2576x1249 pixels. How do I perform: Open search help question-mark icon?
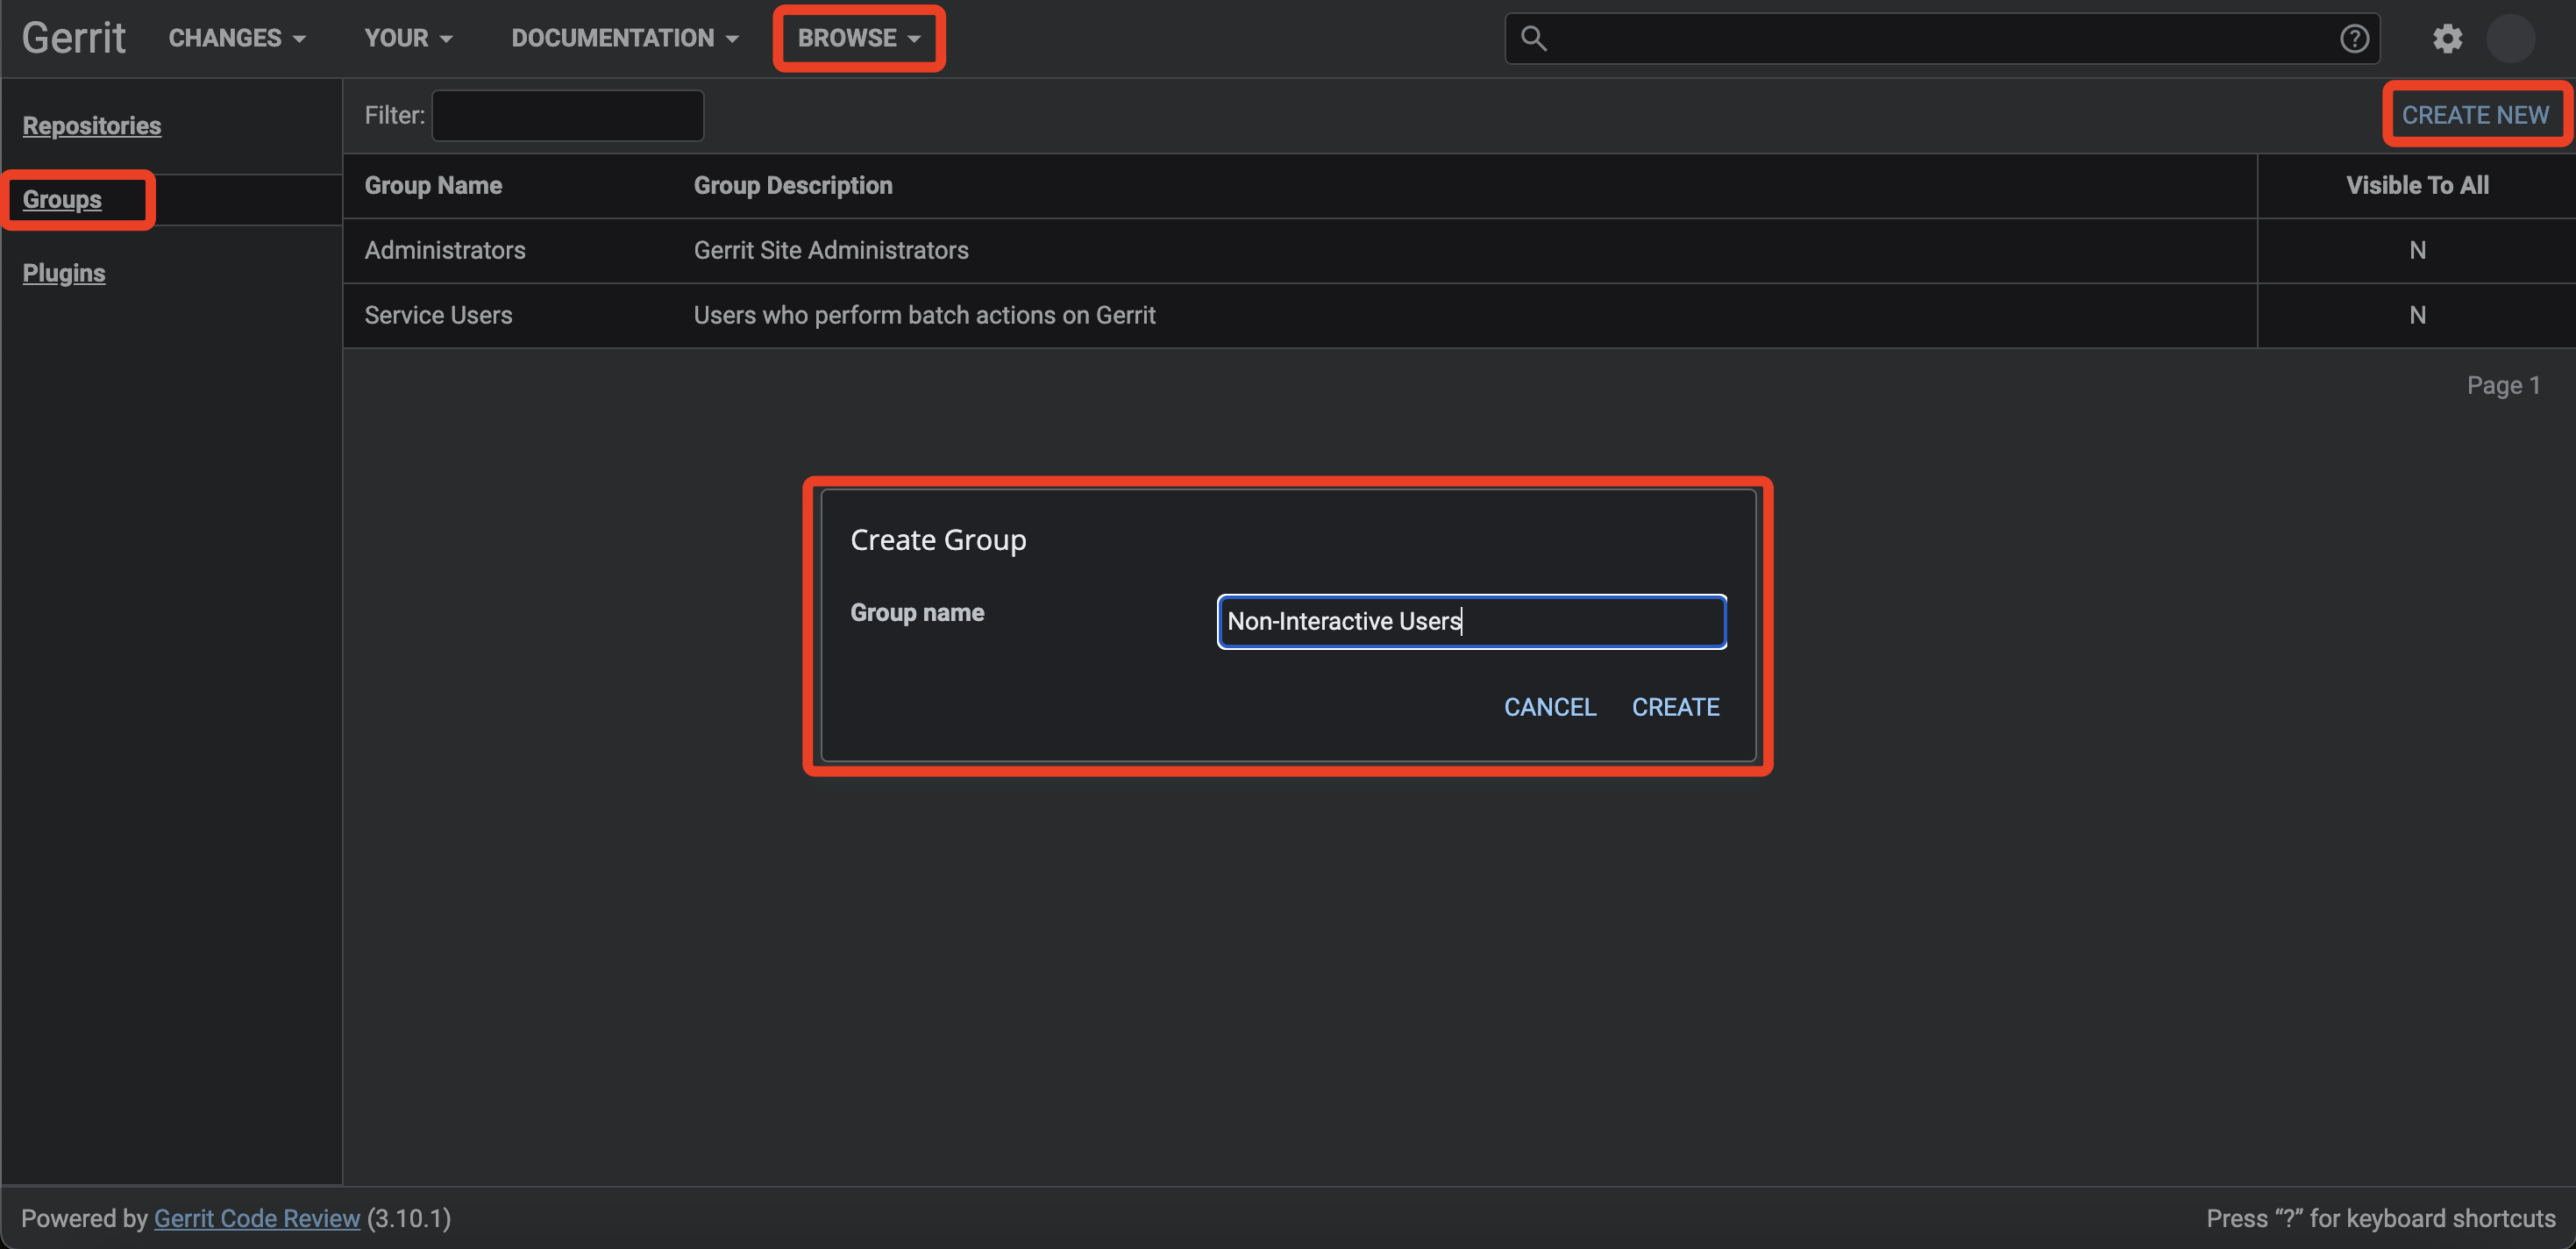pos(2354,38)
